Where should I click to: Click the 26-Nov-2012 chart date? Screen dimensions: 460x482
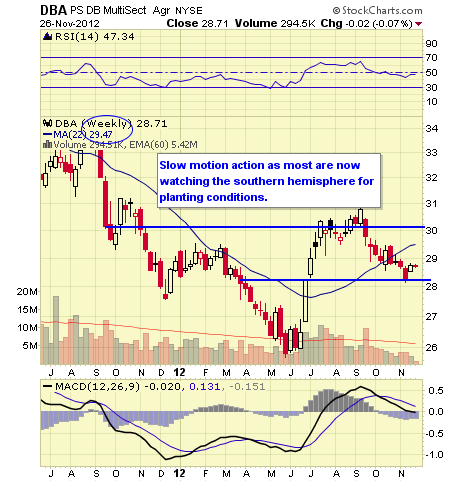tap(70, 24)
